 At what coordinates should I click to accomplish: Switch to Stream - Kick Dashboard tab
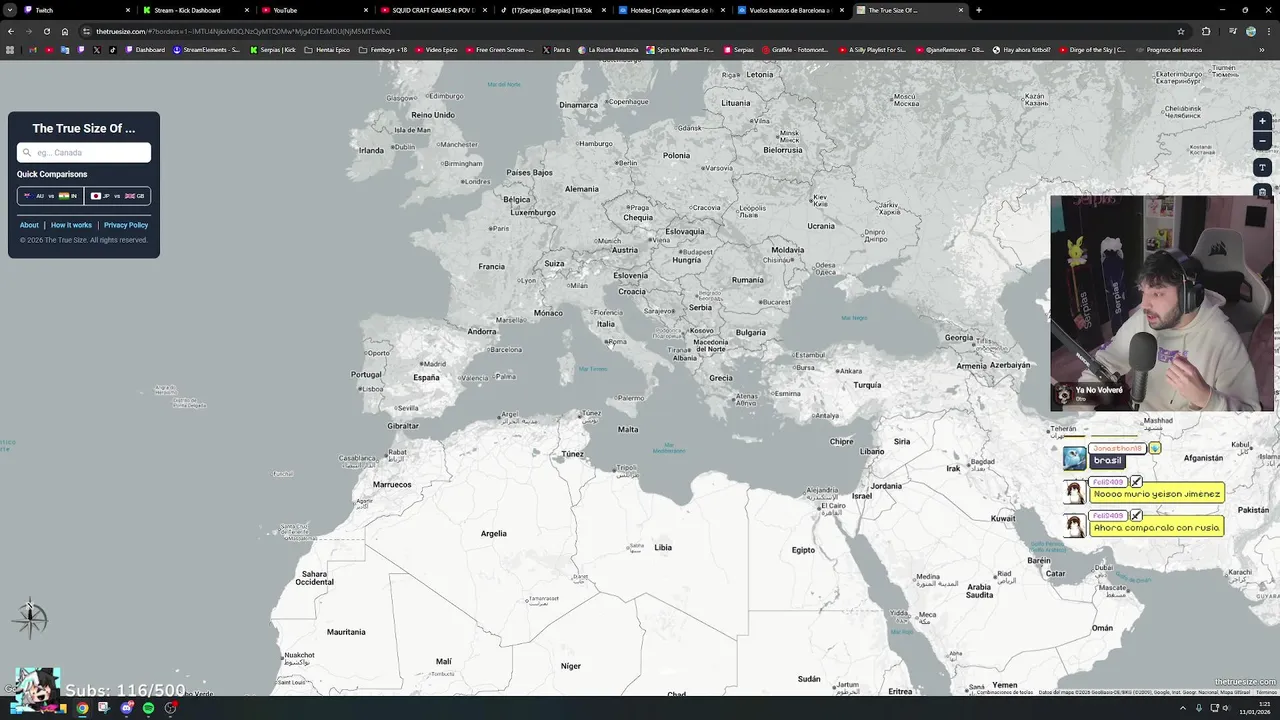click(x=194, y=10)
